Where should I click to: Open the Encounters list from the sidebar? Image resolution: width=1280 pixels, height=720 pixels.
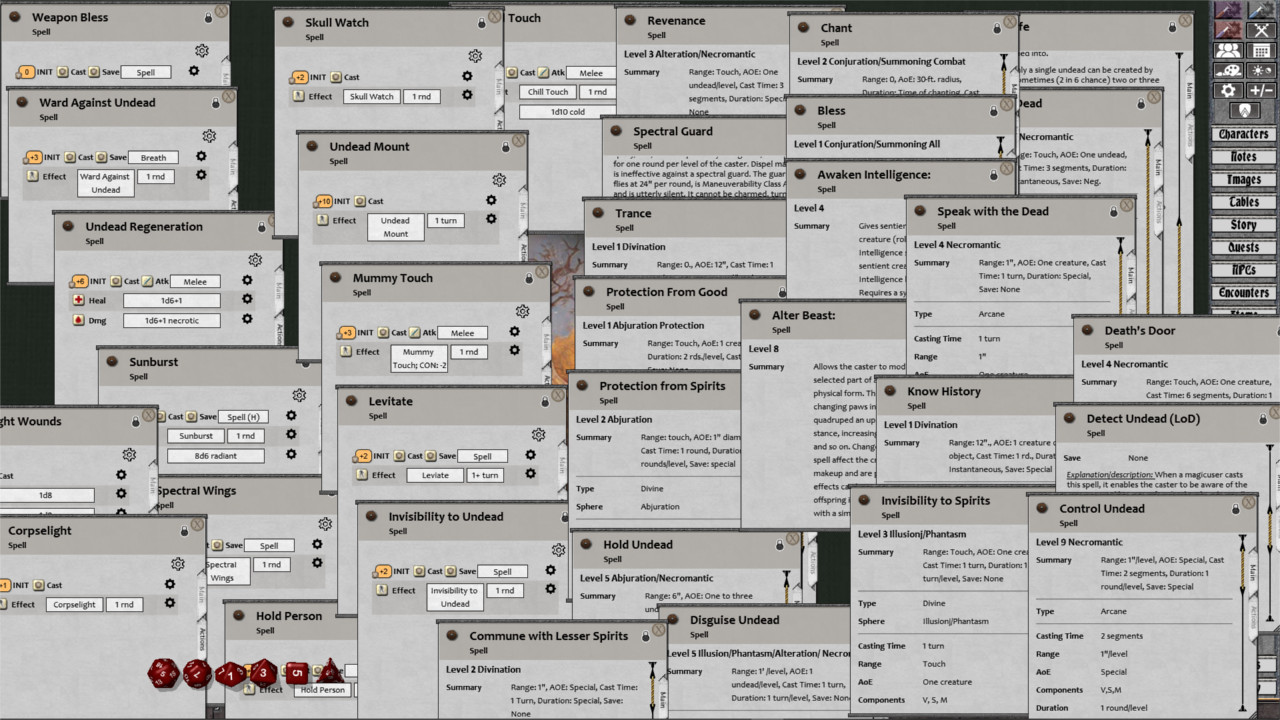point(1243,292)
